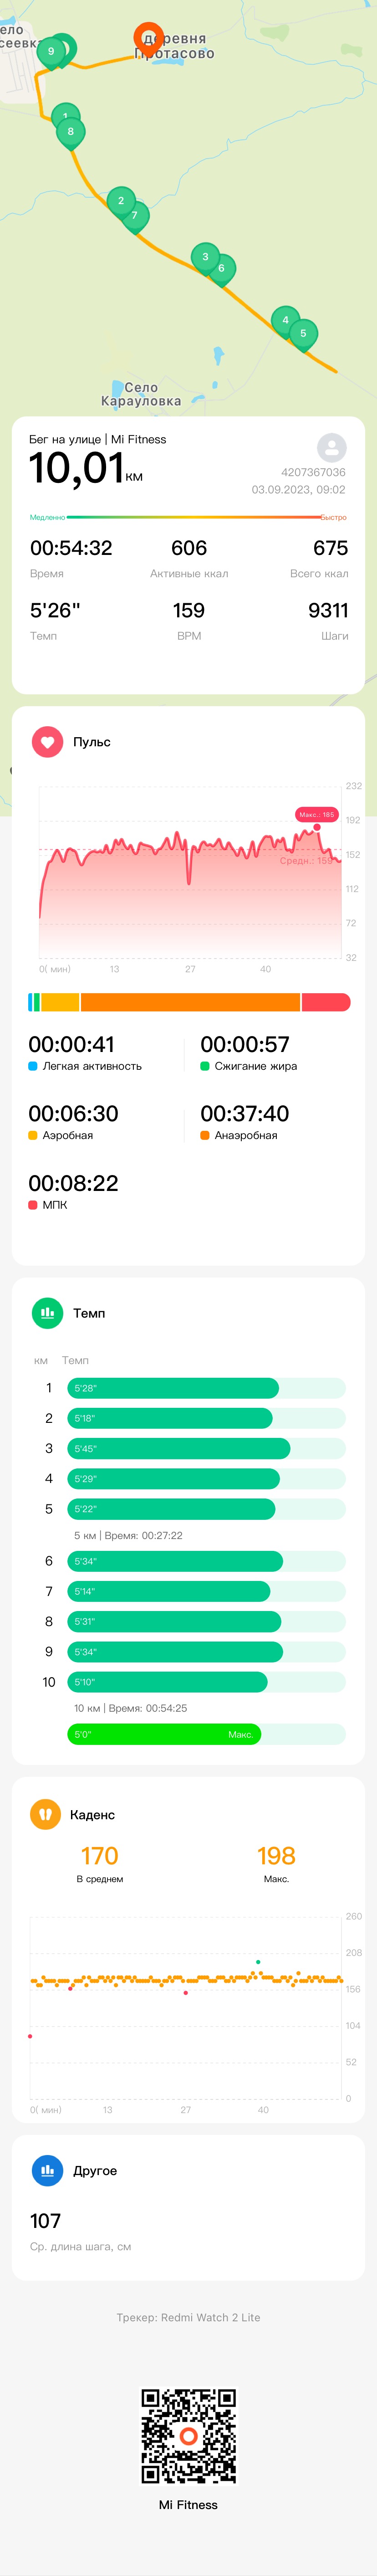Click the kilometer 3 pace bar 5'45"
Screen dimensions: 377x2576
pyautogui.click(x=179, y=1448)
